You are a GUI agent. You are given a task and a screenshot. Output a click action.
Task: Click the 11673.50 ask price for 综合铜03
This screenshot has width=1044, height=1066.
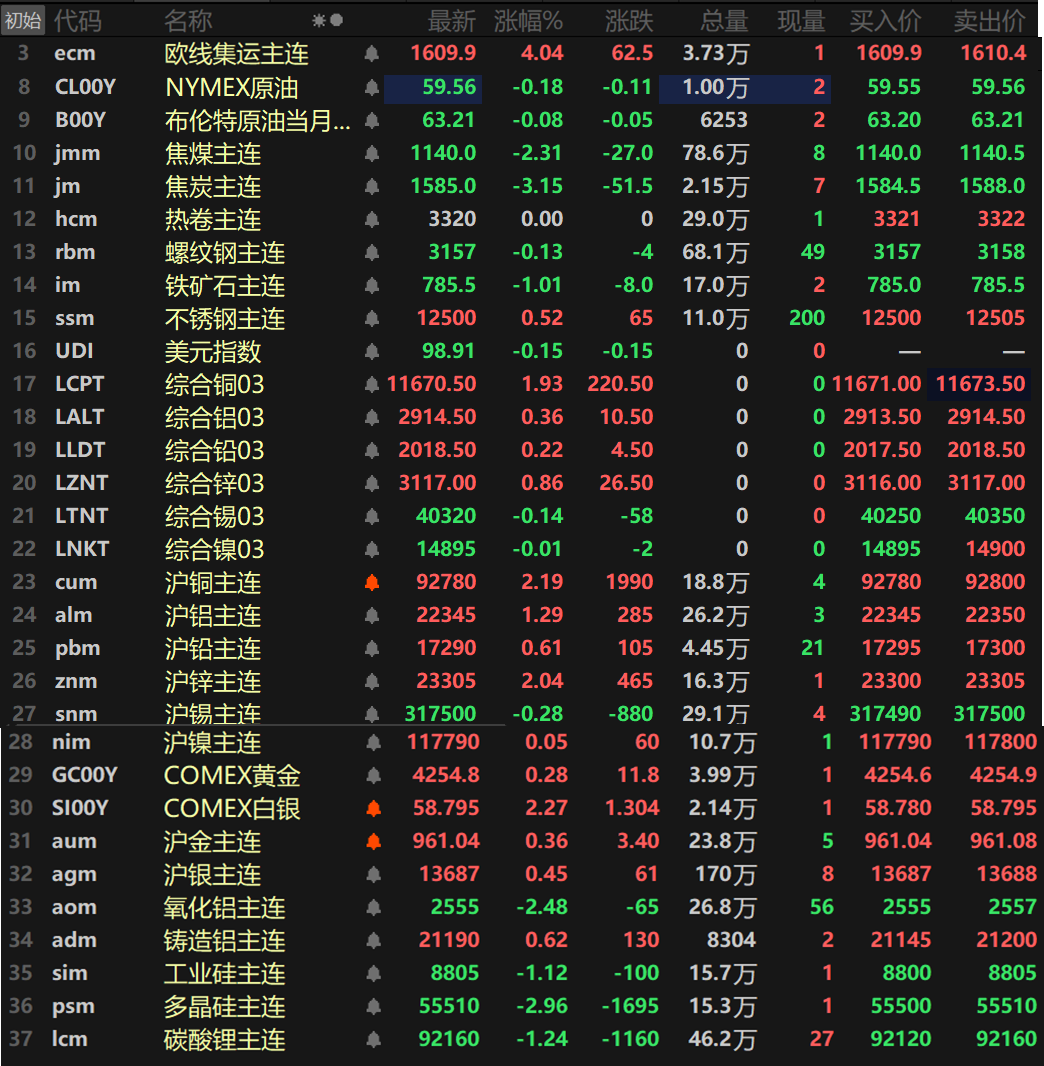point(979,384)
